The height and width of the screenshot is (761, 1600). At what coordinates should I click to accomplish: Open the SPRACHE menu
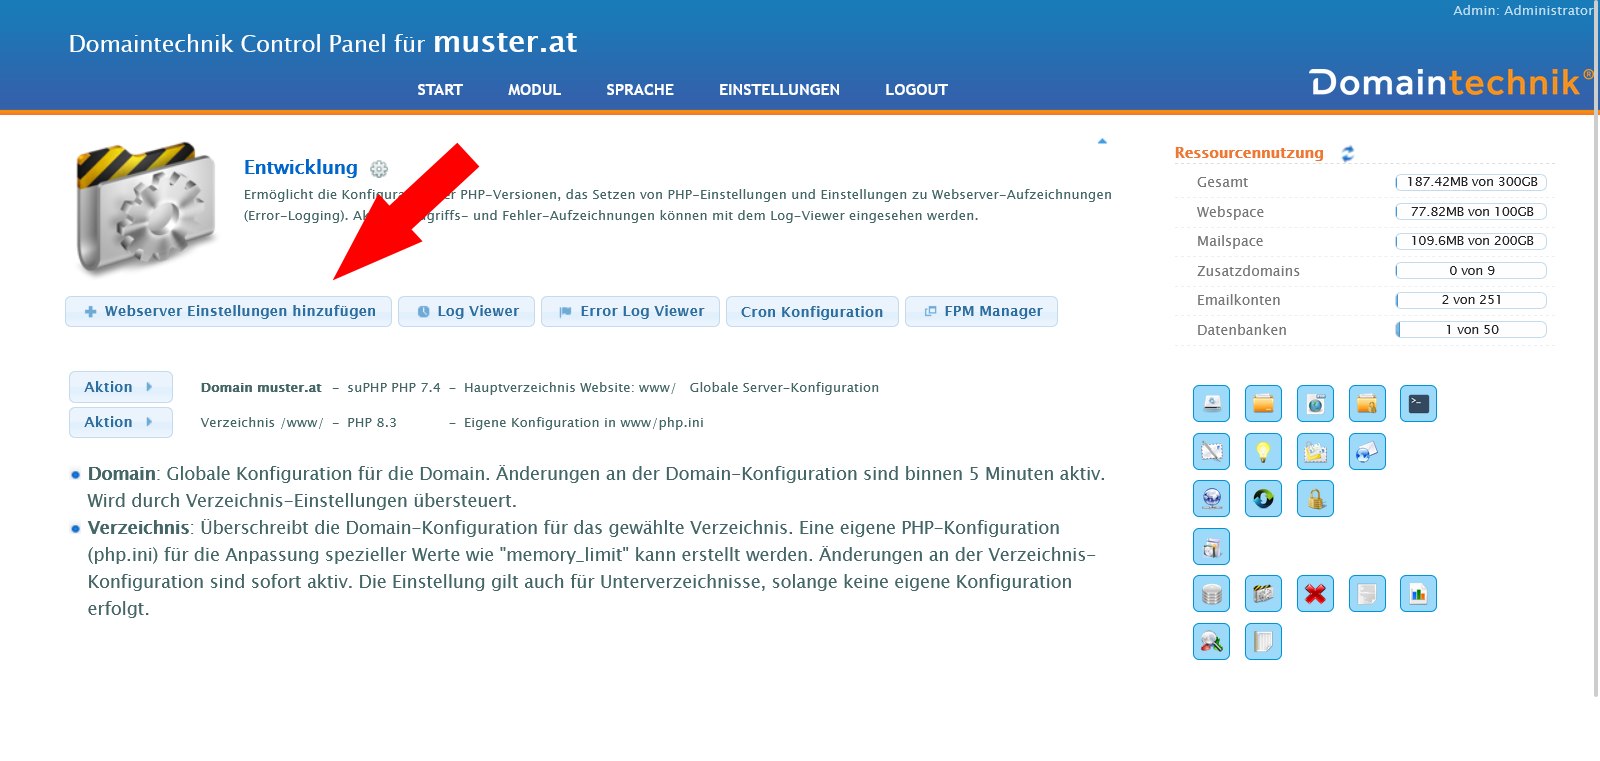[x=639, y=90]
